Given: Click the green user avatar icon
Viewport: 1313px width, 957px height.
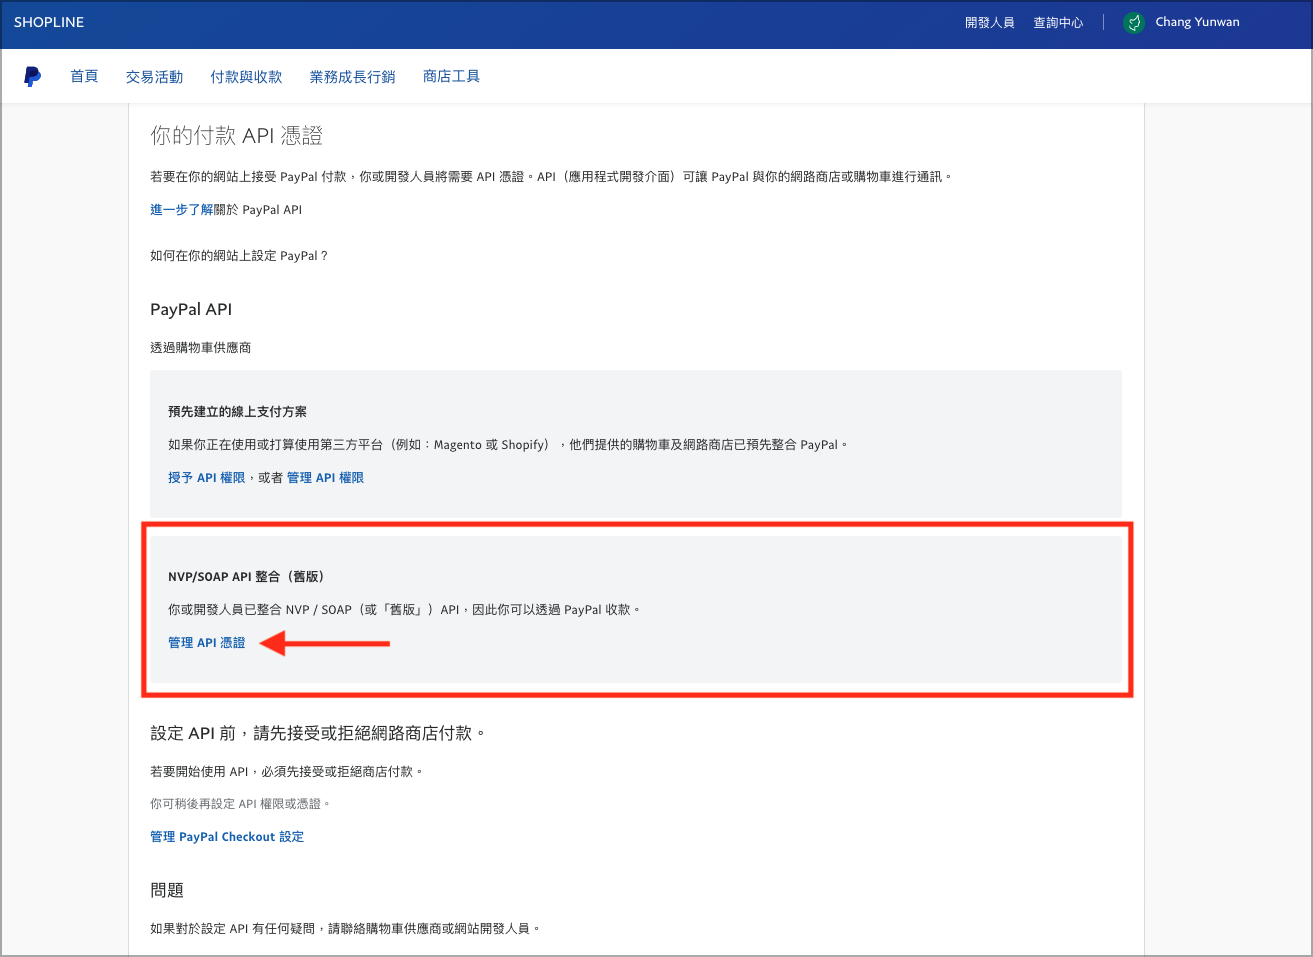Looking at the screenshot, I should tap(1133, 22).
